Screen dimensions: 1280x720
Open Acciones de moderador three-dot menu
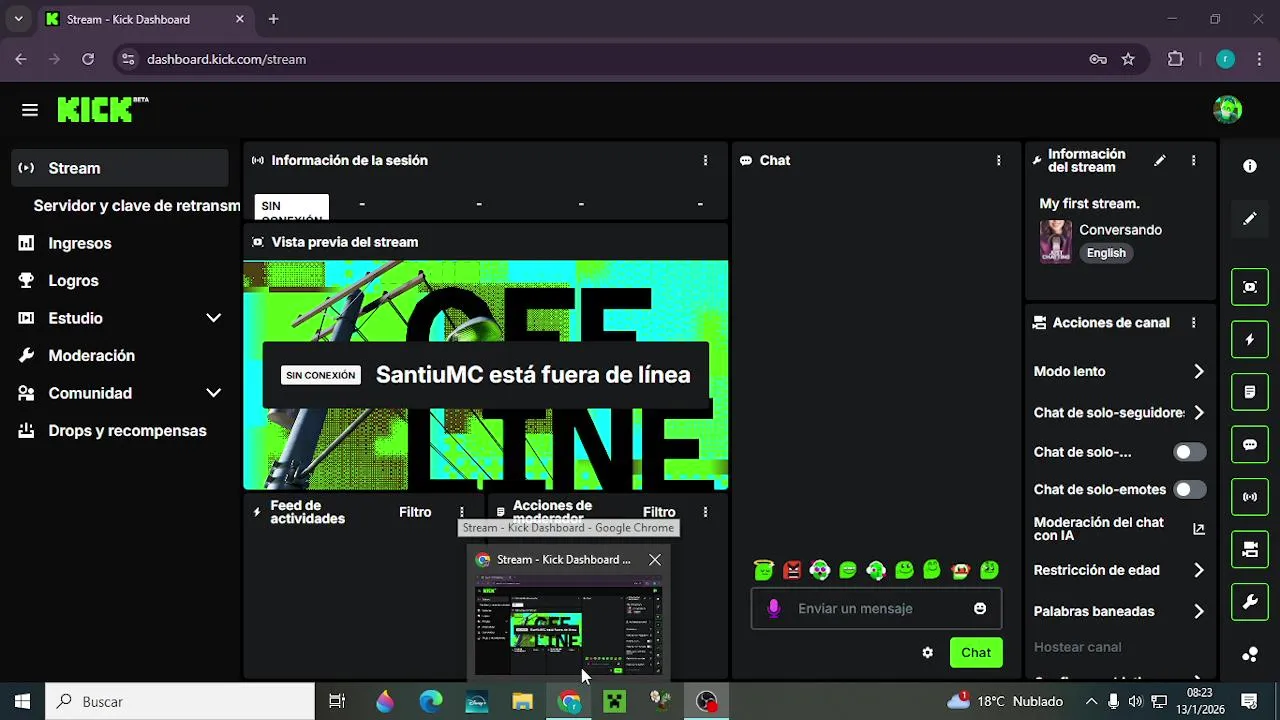(x=705, y=512)
